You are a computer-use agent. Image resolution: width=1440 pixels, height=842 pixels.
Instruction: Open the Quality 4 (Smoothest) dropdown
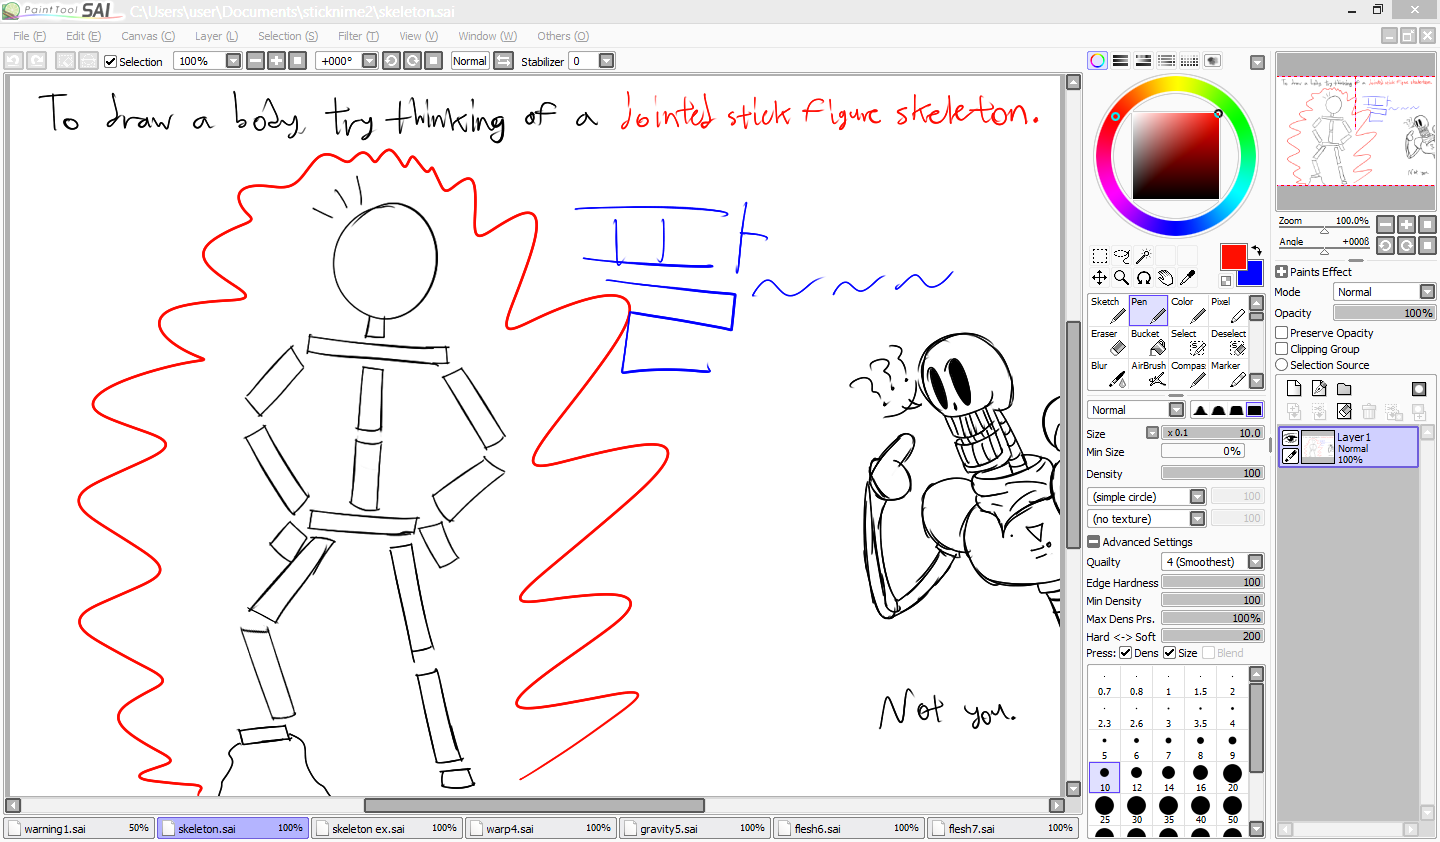(1212, 562)
